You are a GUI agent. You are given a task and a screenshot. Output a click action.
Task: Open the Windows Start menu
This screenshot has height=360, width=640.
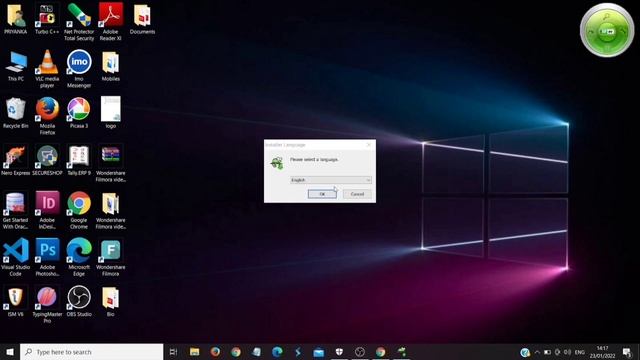click(x=10, y=352)
